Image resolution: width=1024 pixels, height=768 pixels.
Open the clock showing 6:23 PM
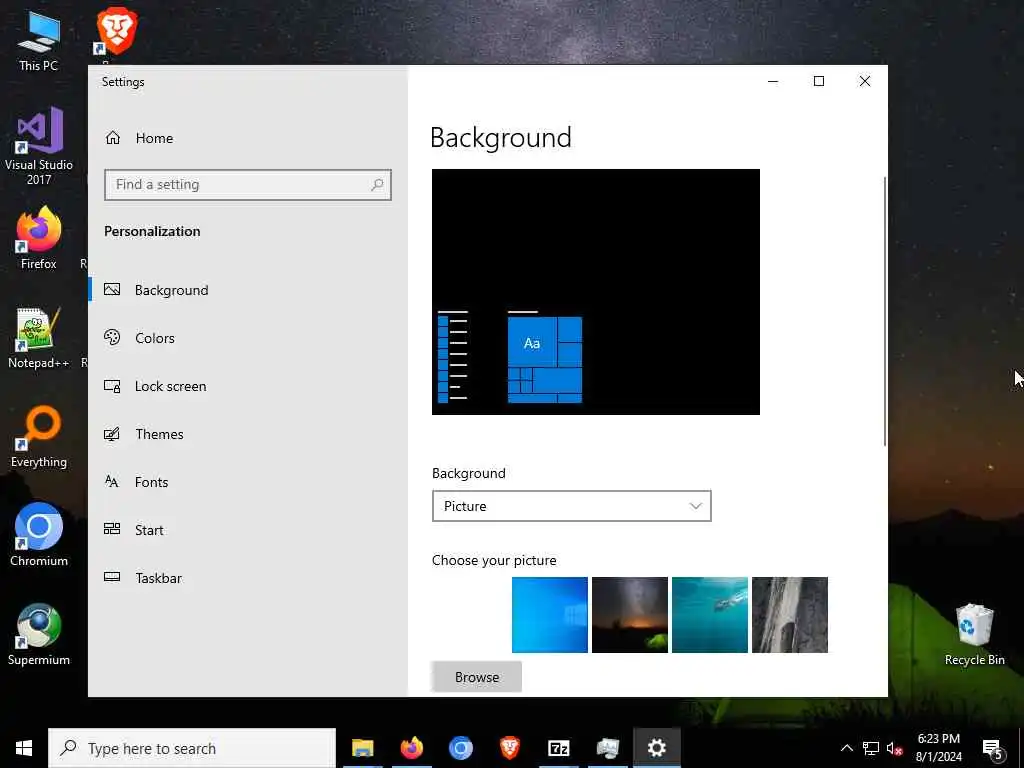click(x=938, y=748)
